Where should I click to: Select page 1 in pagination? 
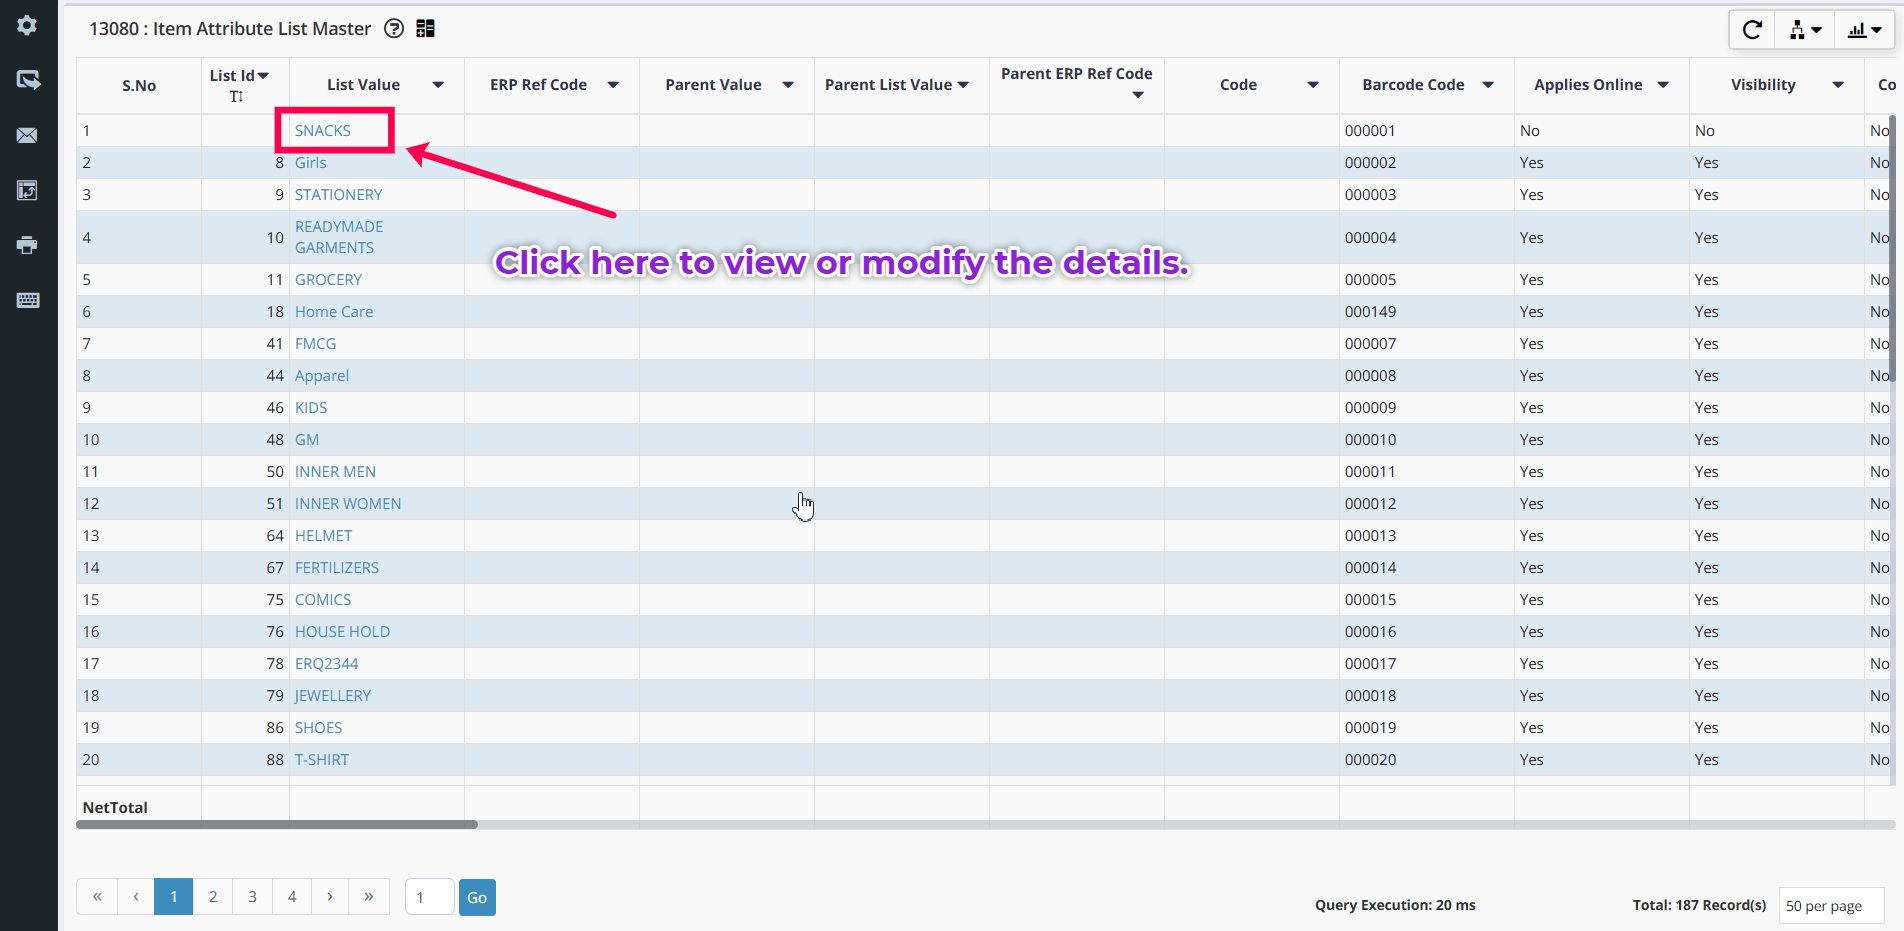pos(174,897)
